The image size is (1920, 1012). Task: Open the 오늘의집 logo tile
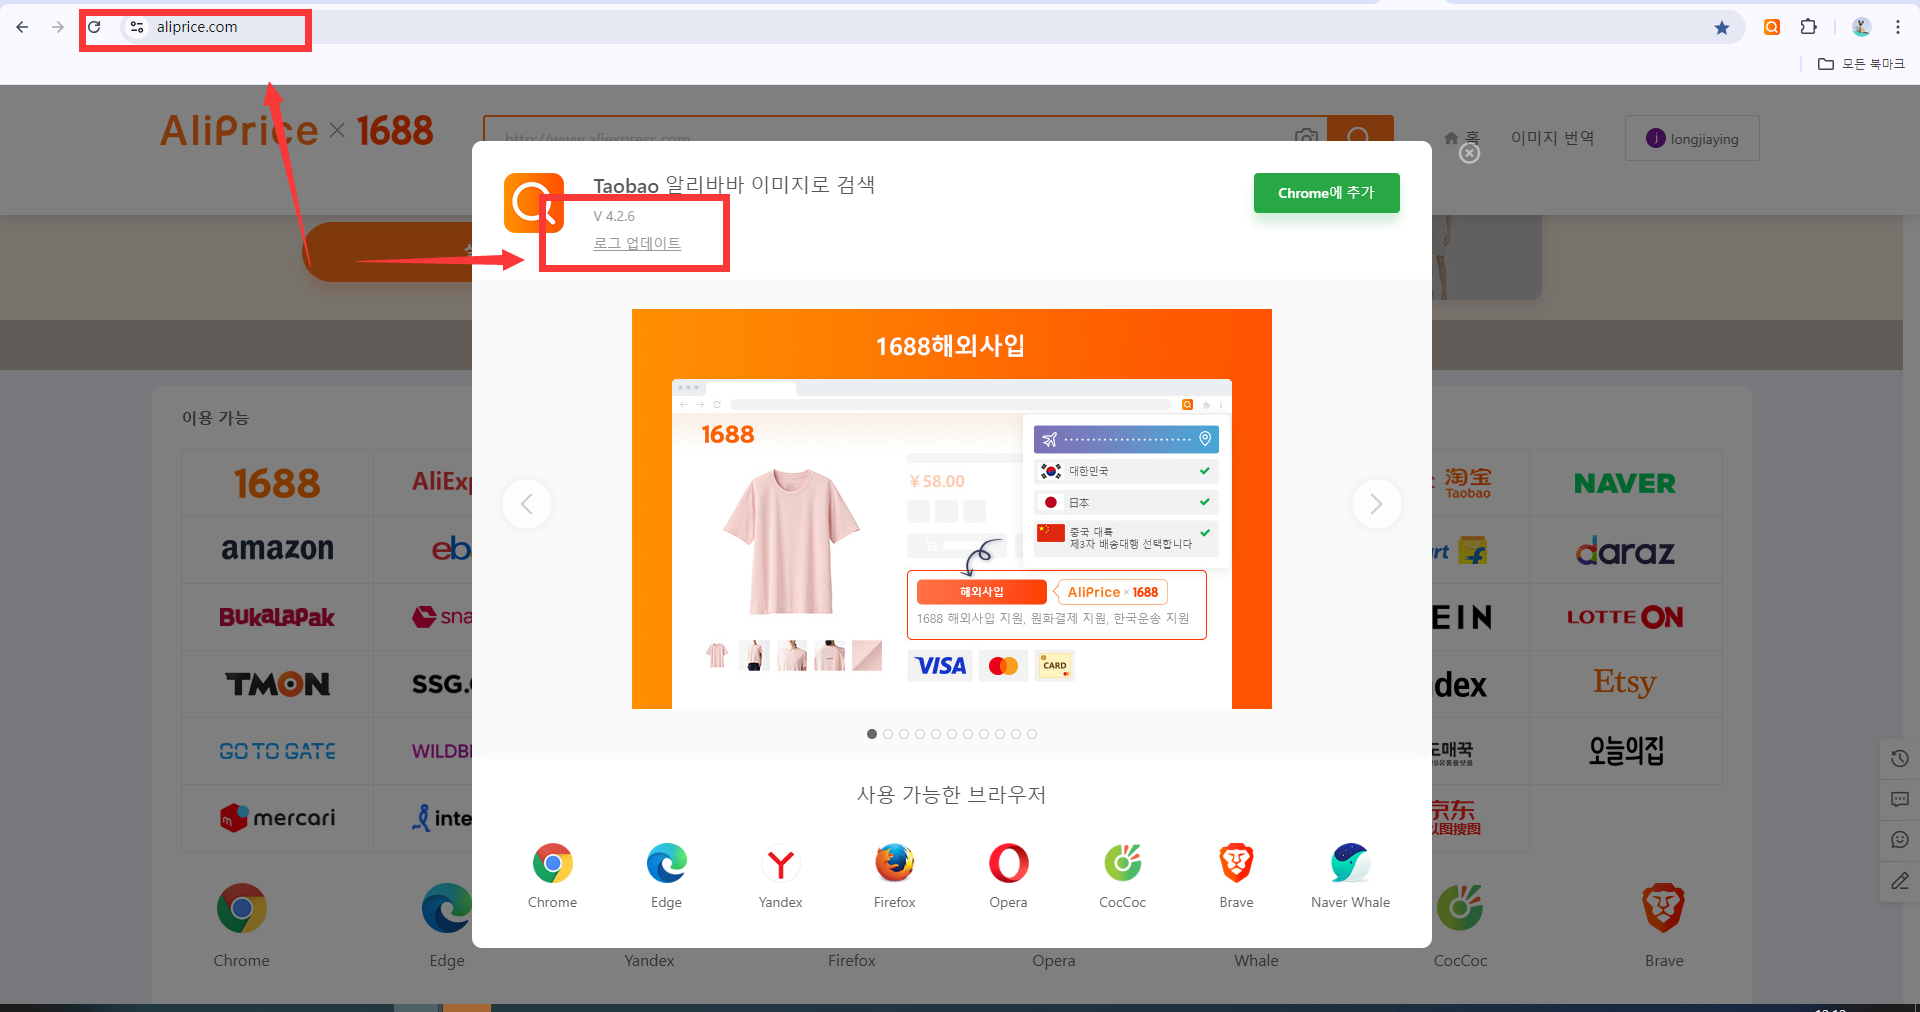pyautogui.click(x=1625, y=751)
